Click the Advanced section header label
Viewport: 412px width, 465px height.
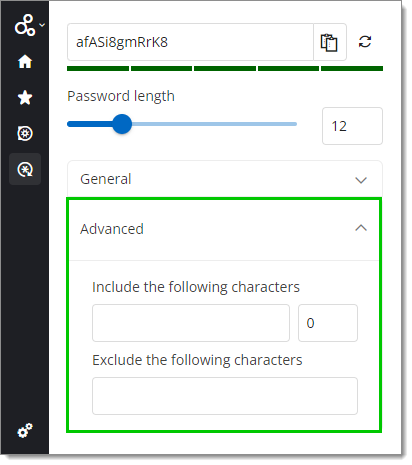(x=112, y=229)
